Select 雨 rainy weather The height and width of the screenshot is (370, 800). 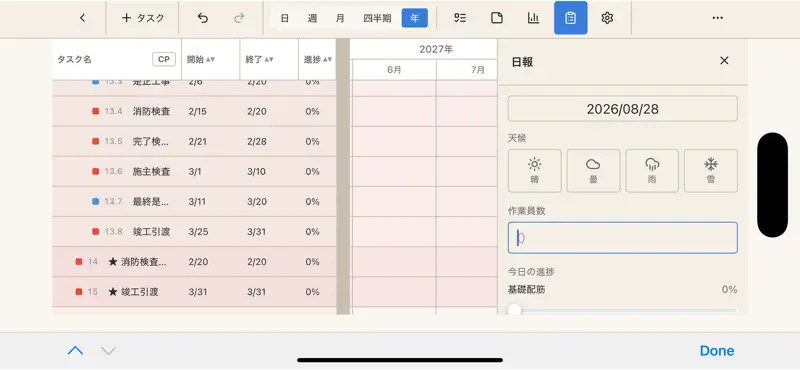[652, 171]
